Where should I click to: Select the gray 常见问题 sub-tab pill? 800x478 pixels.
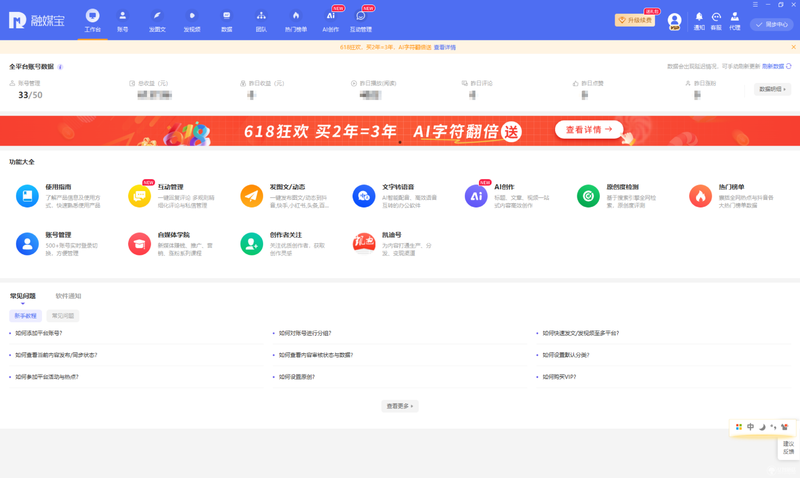pyautogui.click(x=63, y=316)
